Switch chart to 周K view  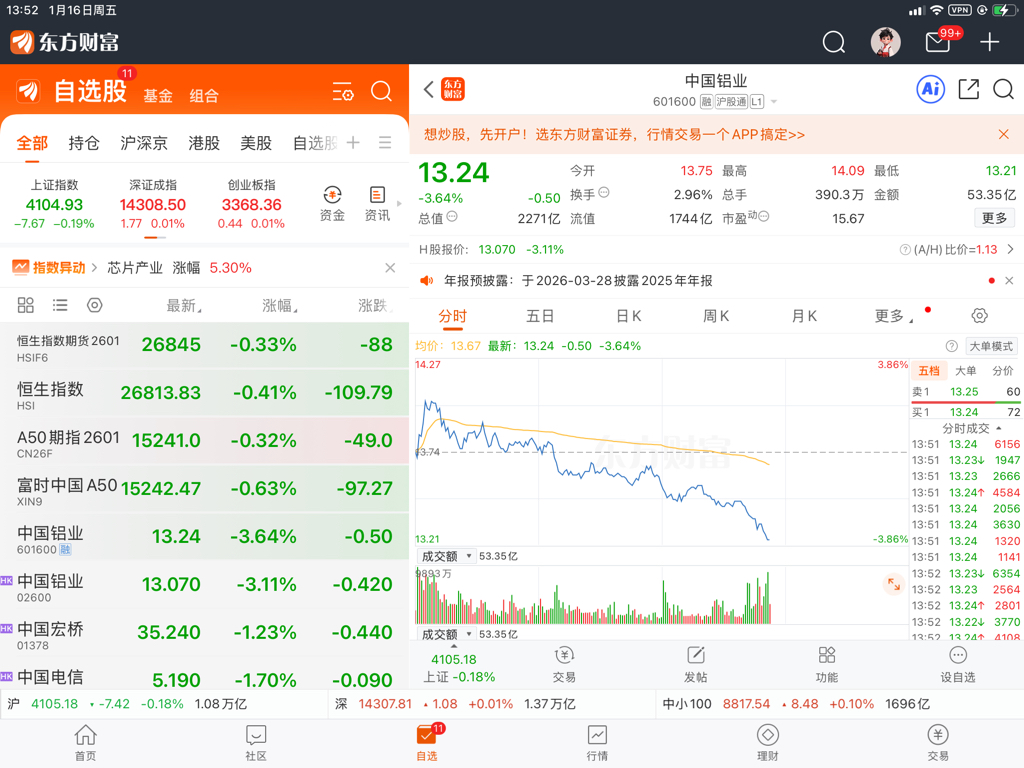pos(716,317)
